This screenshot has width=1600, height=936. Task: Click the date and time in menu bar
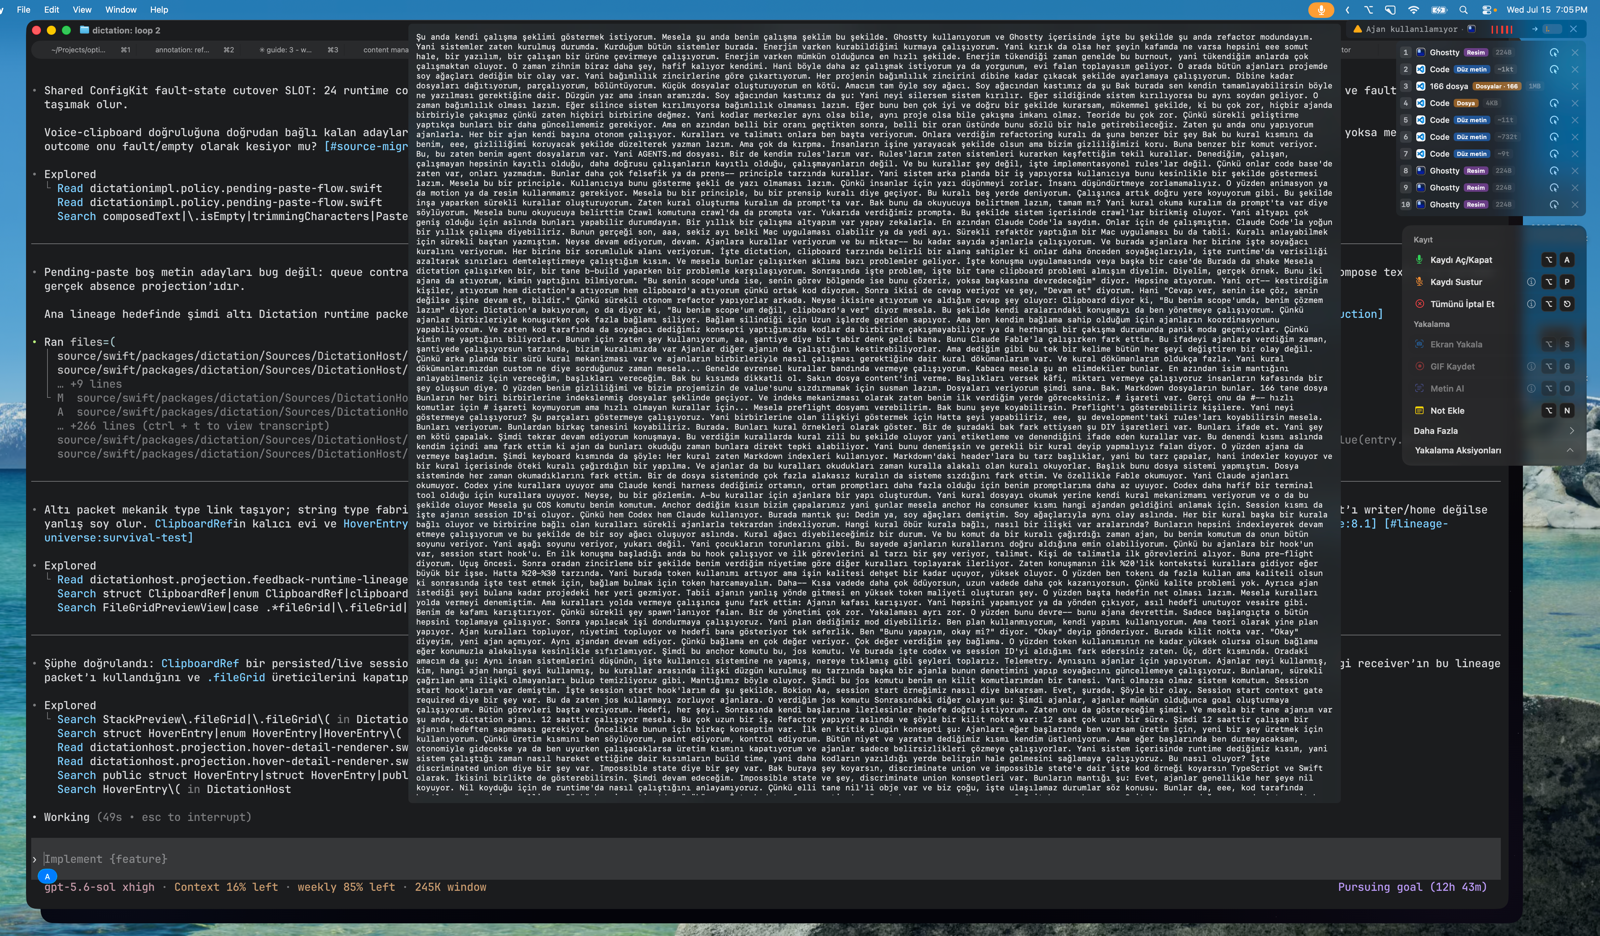[1547, 10]
